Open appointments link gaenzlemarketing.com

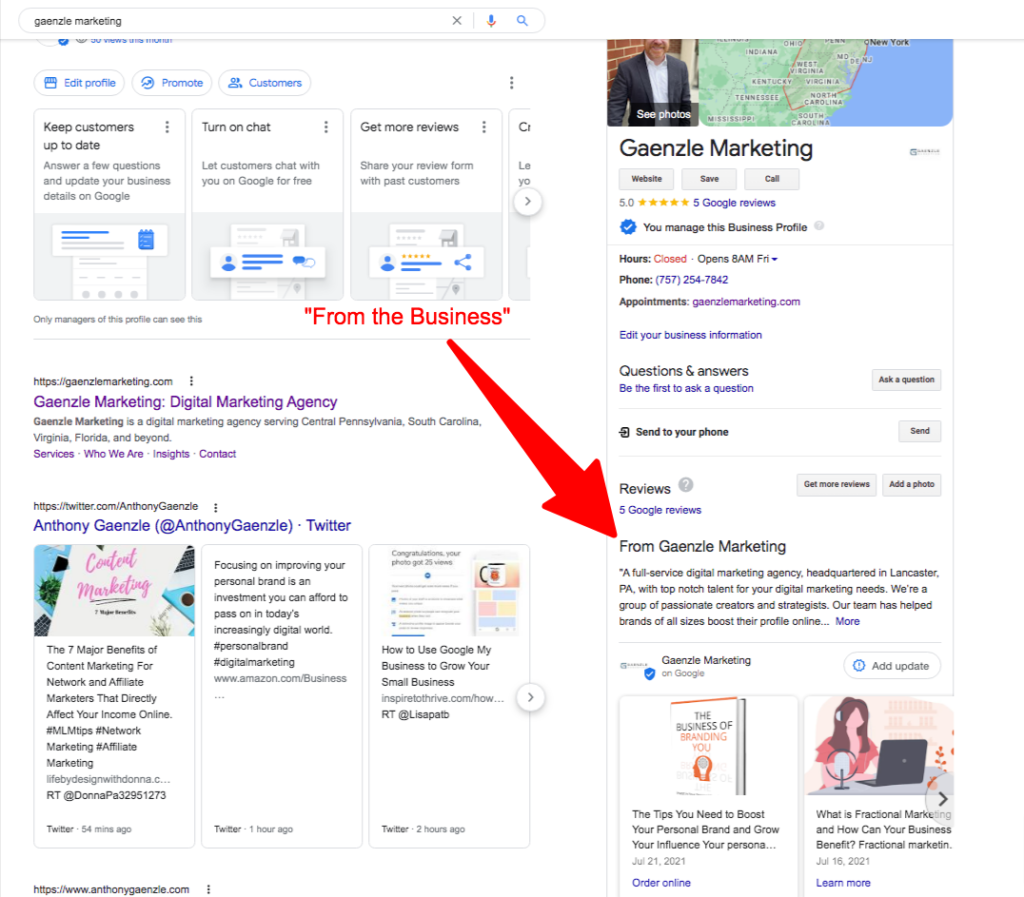[746, 302]
